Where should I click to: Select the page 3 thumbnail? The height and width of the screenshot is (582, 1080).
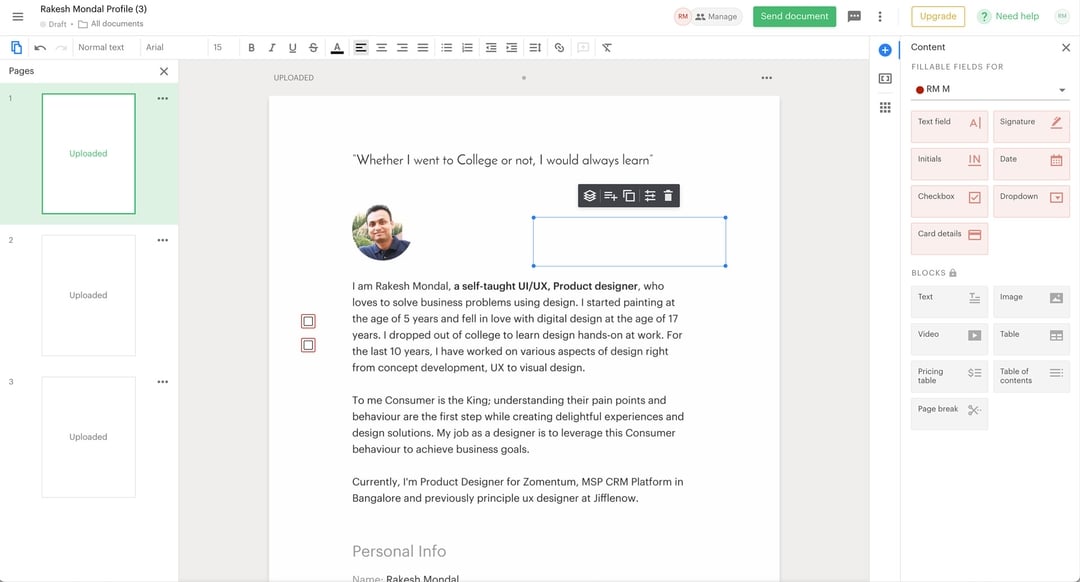(x=87, y=437)
